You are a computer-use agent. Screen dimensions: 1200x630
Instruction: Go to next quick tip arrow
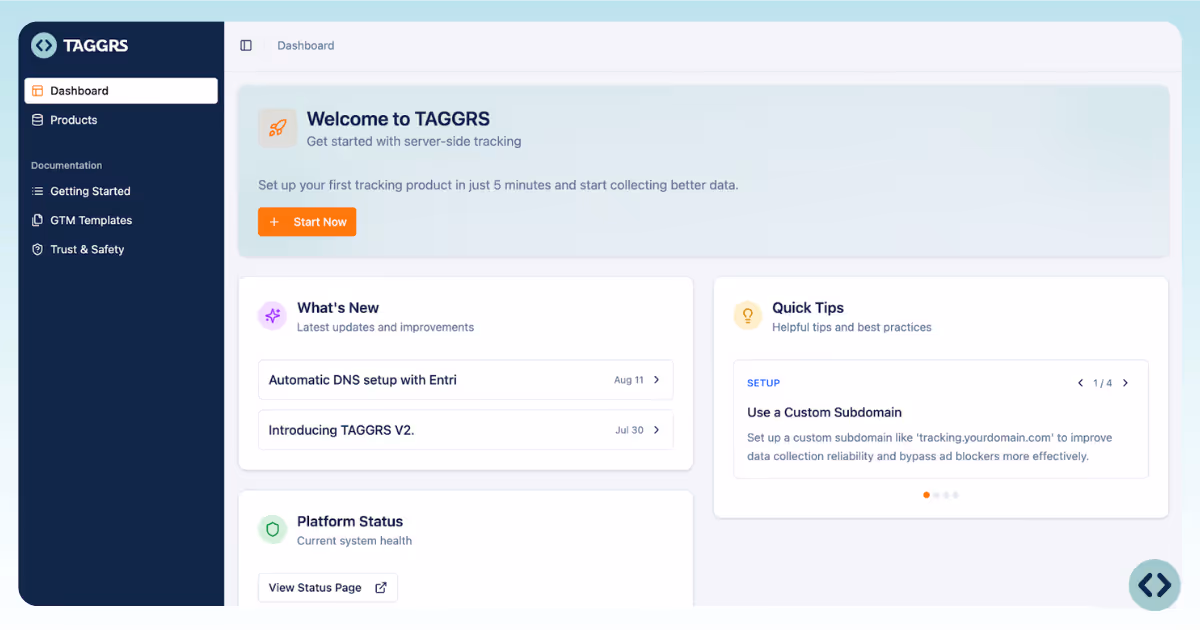[1125, 383]
